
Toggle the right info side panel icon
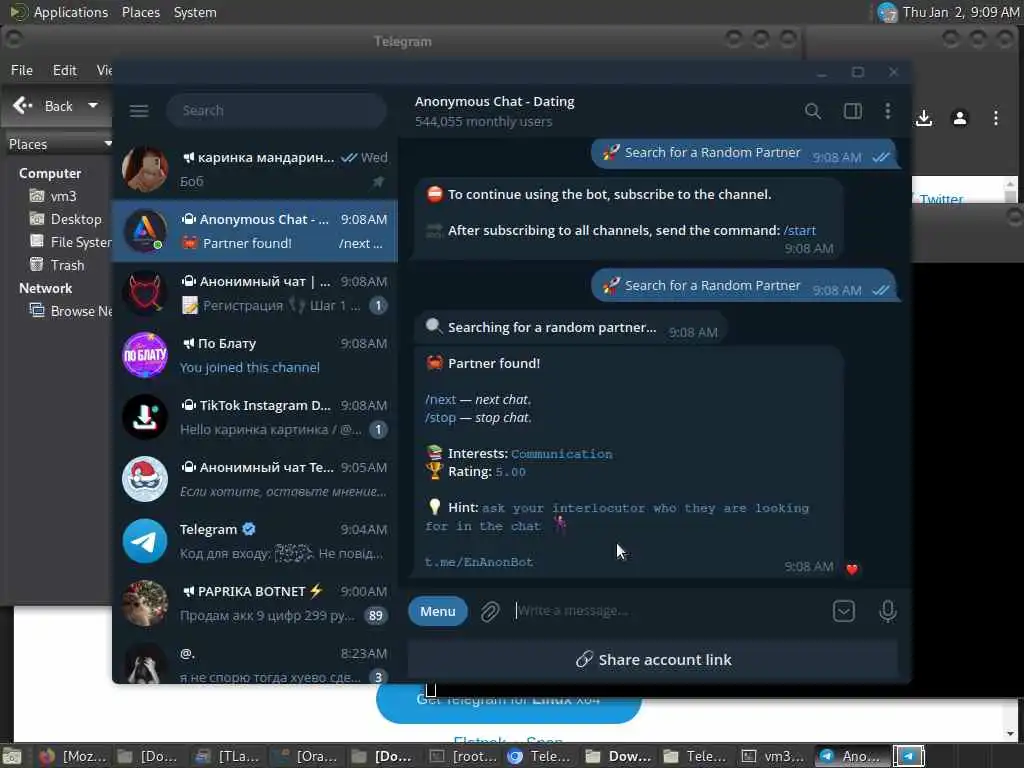tap(852, 111)
